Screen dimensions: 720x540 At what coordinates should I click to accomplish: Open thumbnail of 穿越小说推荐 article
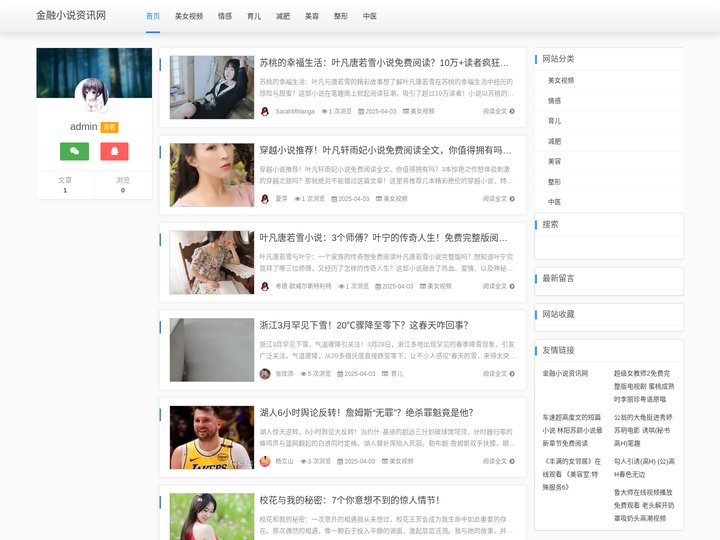coord(212,175)
